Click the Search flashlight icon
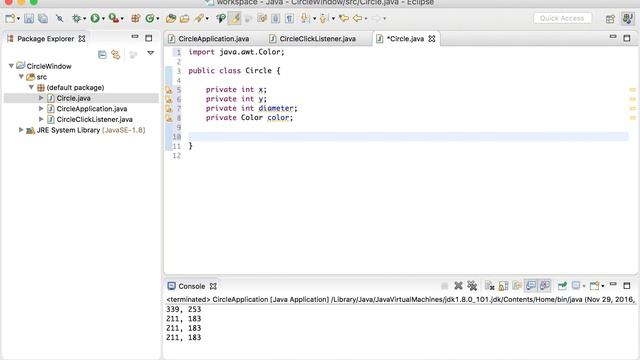Image resolution: width=640 pixels, height=360 pixels. point(199,18)
